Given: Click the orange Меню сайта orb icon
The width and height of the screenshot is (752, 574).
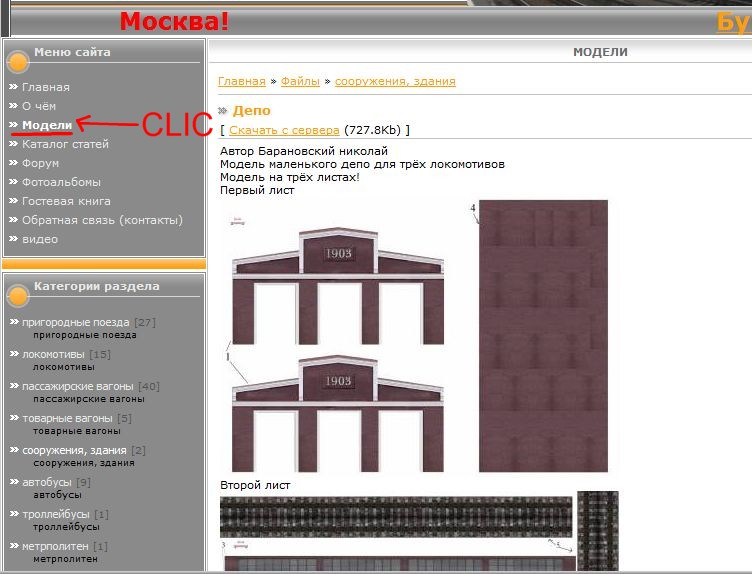Looking at the screenshot, I should [x=17, y=57].
